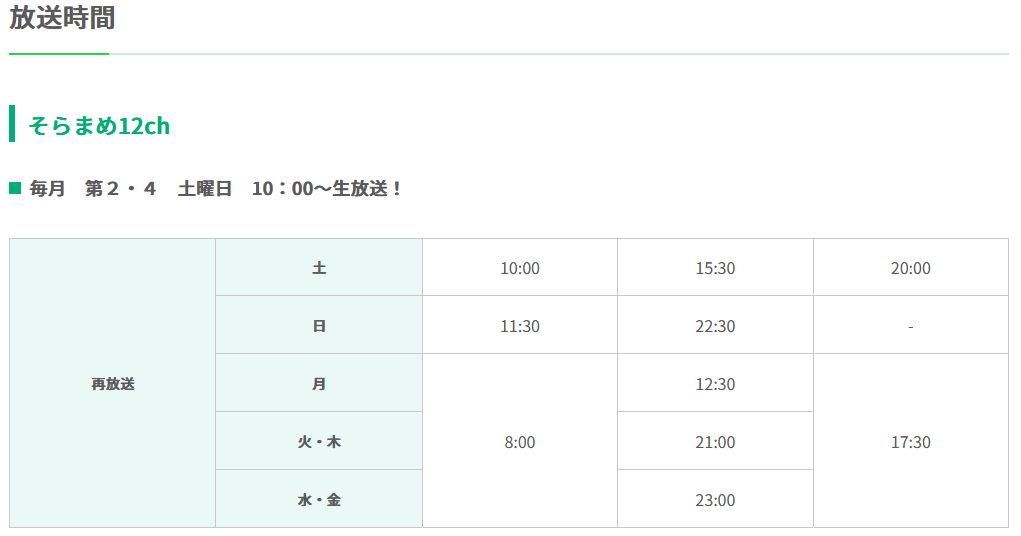The image size is (1021, 536).
Task: Select the 再放送 row header cell
Action: coord(113,383)
